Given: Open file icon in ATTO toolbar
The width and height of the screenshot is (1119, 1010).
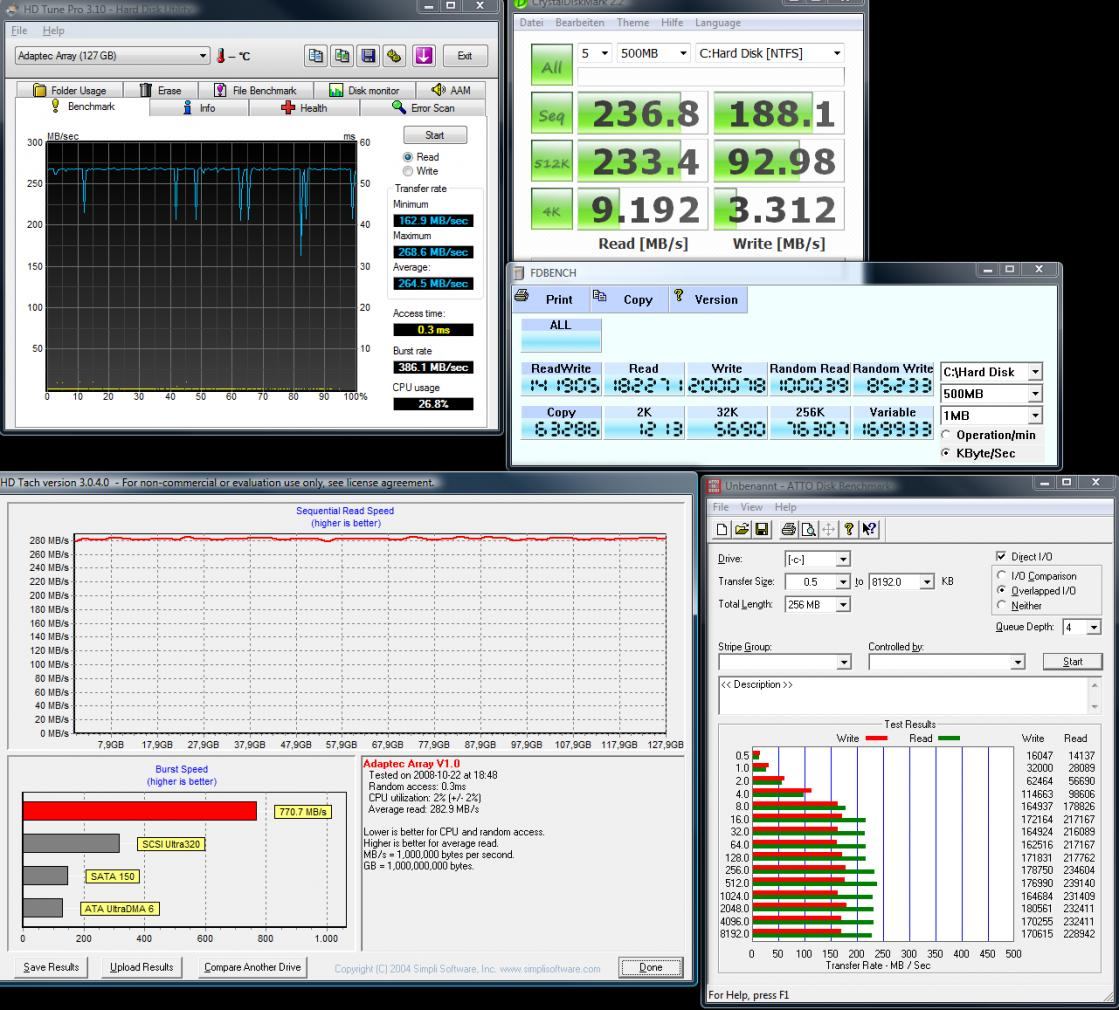Looking at the screenshot, I should pos(742,530).
